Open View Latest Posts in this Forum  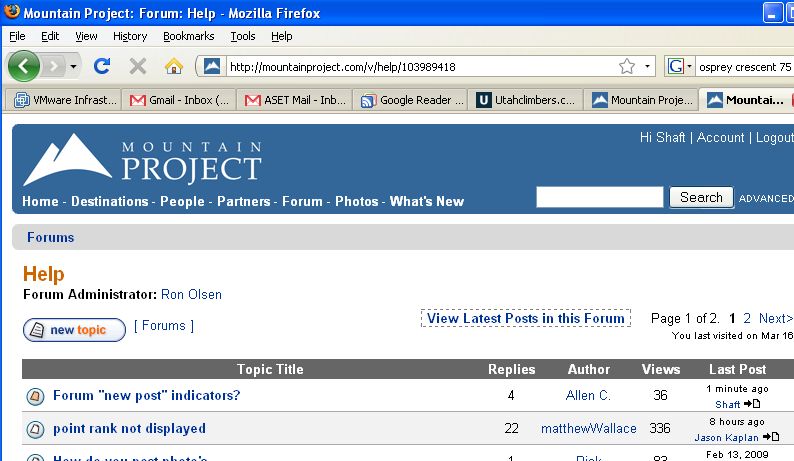(x=526, y=318)
